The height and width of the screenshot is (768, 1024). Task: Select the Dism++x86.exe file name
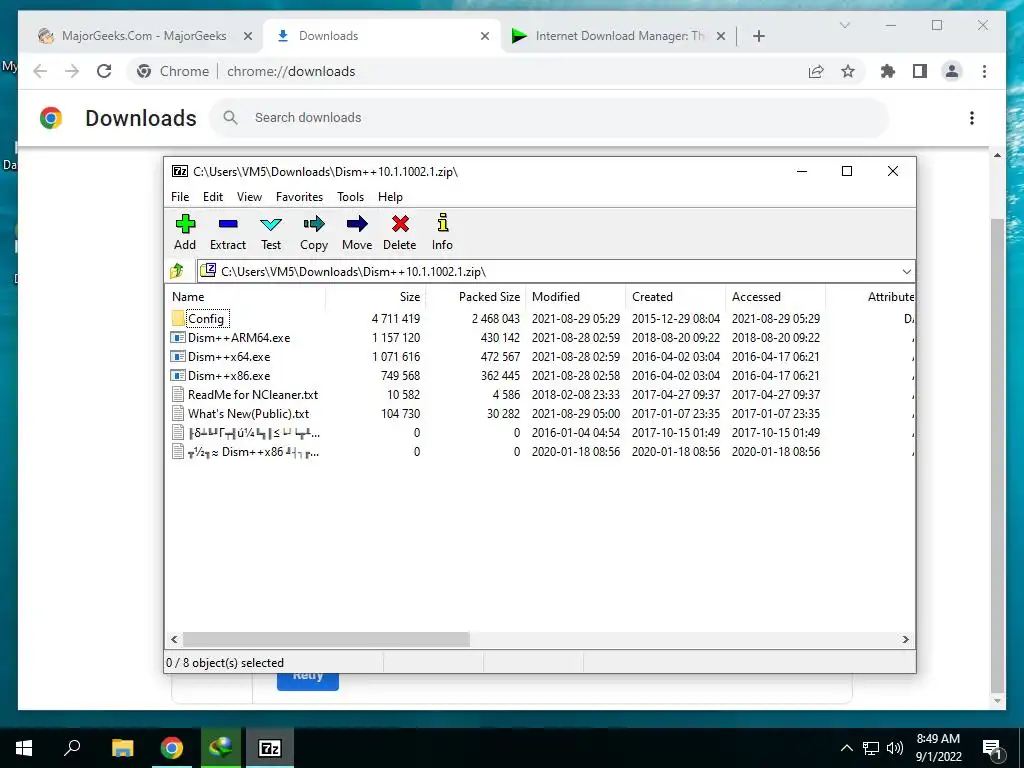pos(229,376)
